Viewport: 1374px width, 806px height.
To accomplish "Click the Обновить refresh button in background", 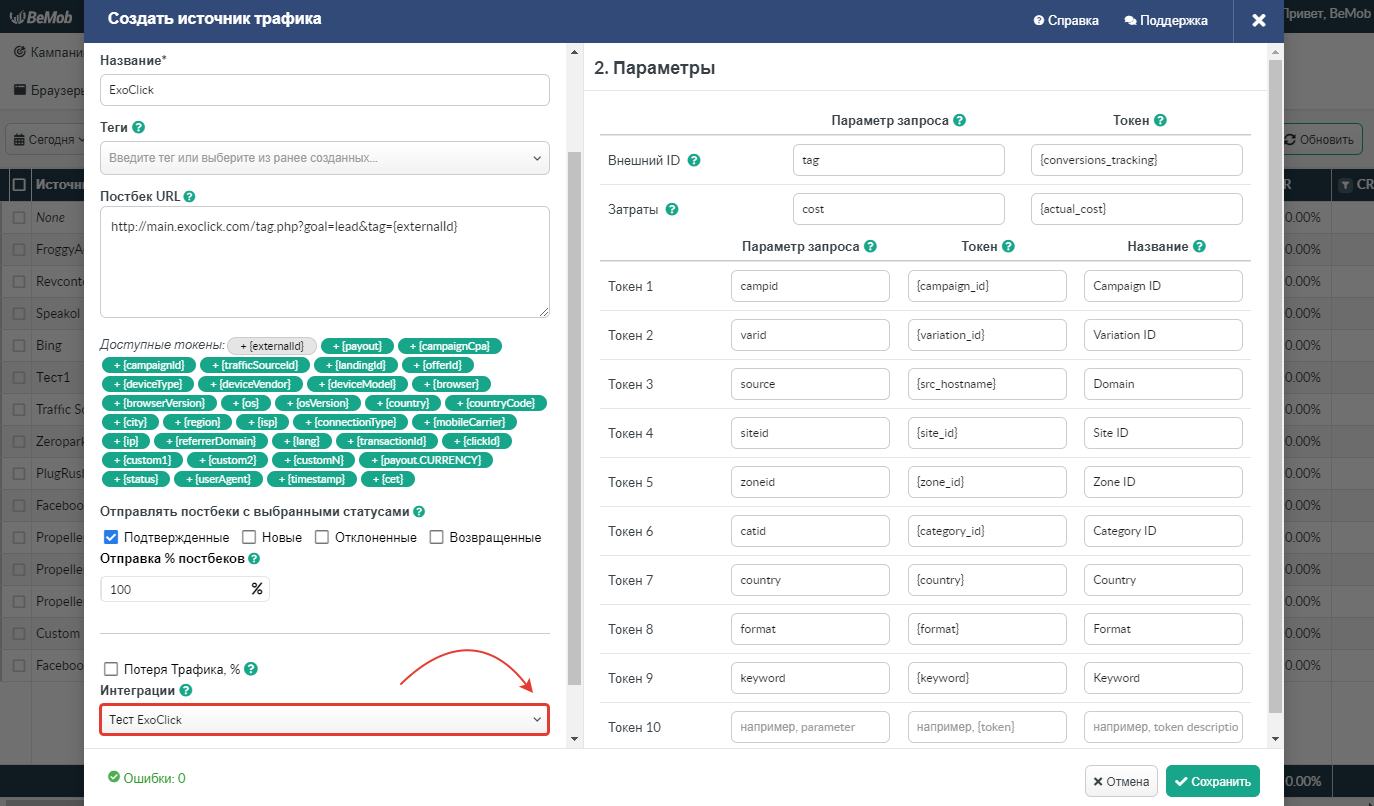I will tap(1322, 139).
